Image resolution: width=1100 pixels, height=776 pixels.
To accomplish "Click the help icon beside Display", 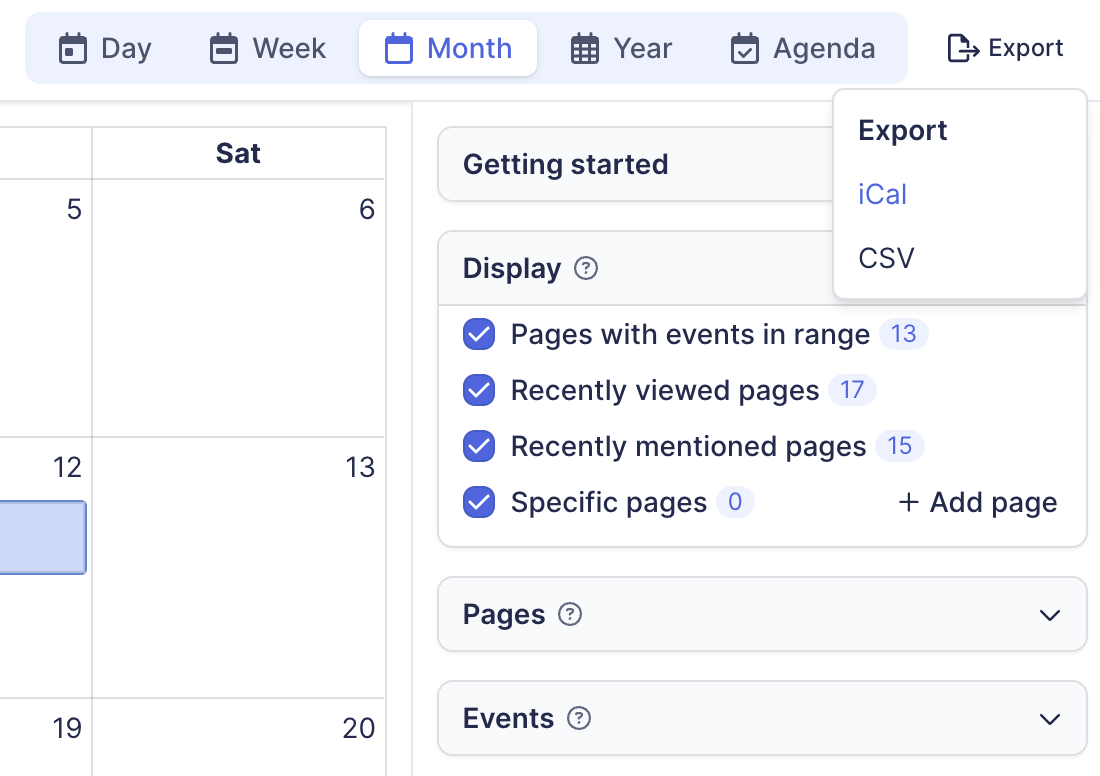I will (587, 269).
